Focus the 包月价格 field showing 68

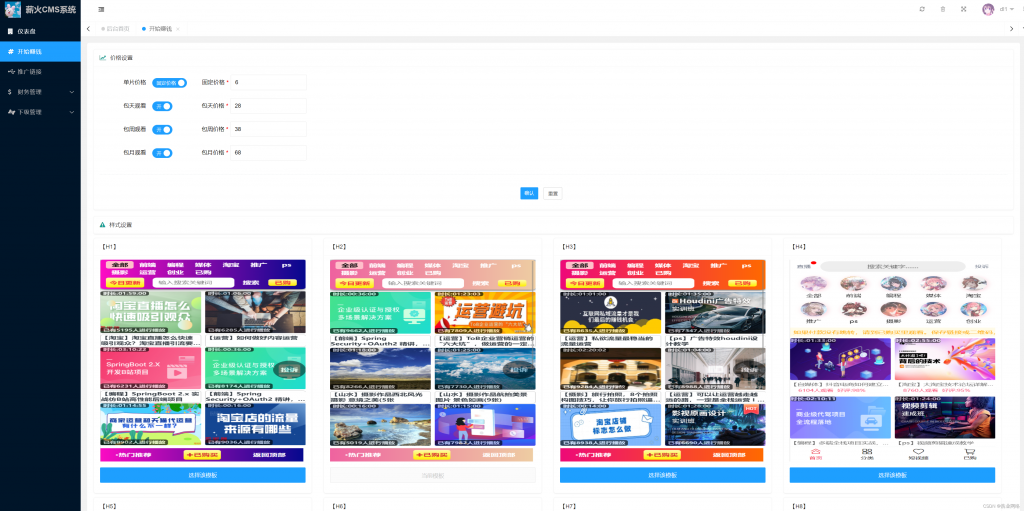pos(268,153)
